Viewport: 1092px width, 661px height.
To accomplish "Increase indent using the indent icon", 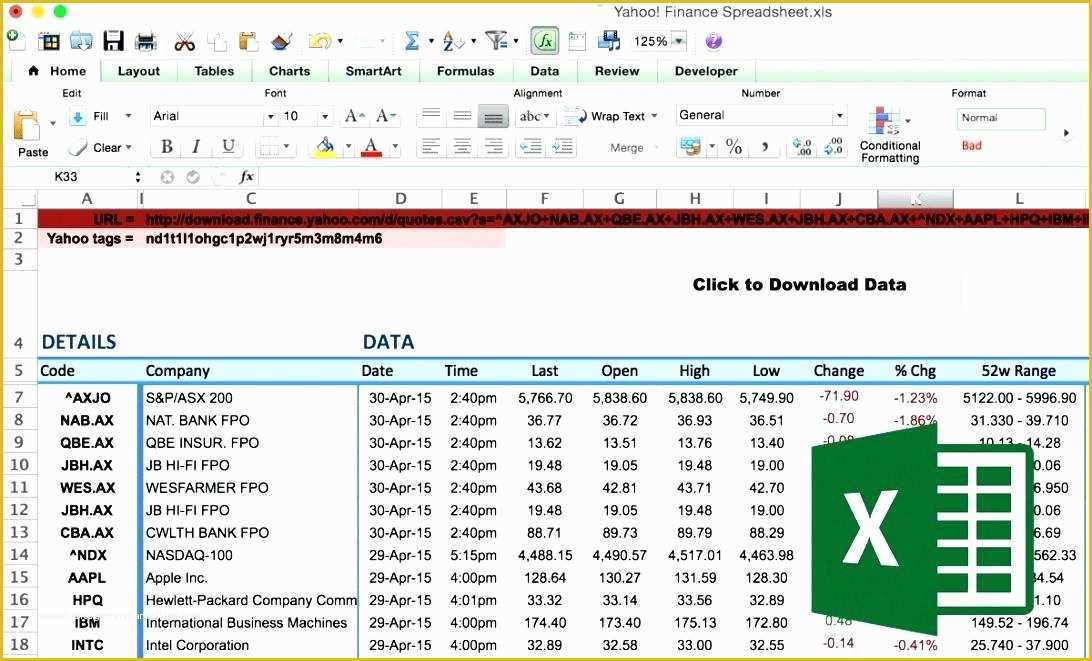I will [561, 147].
